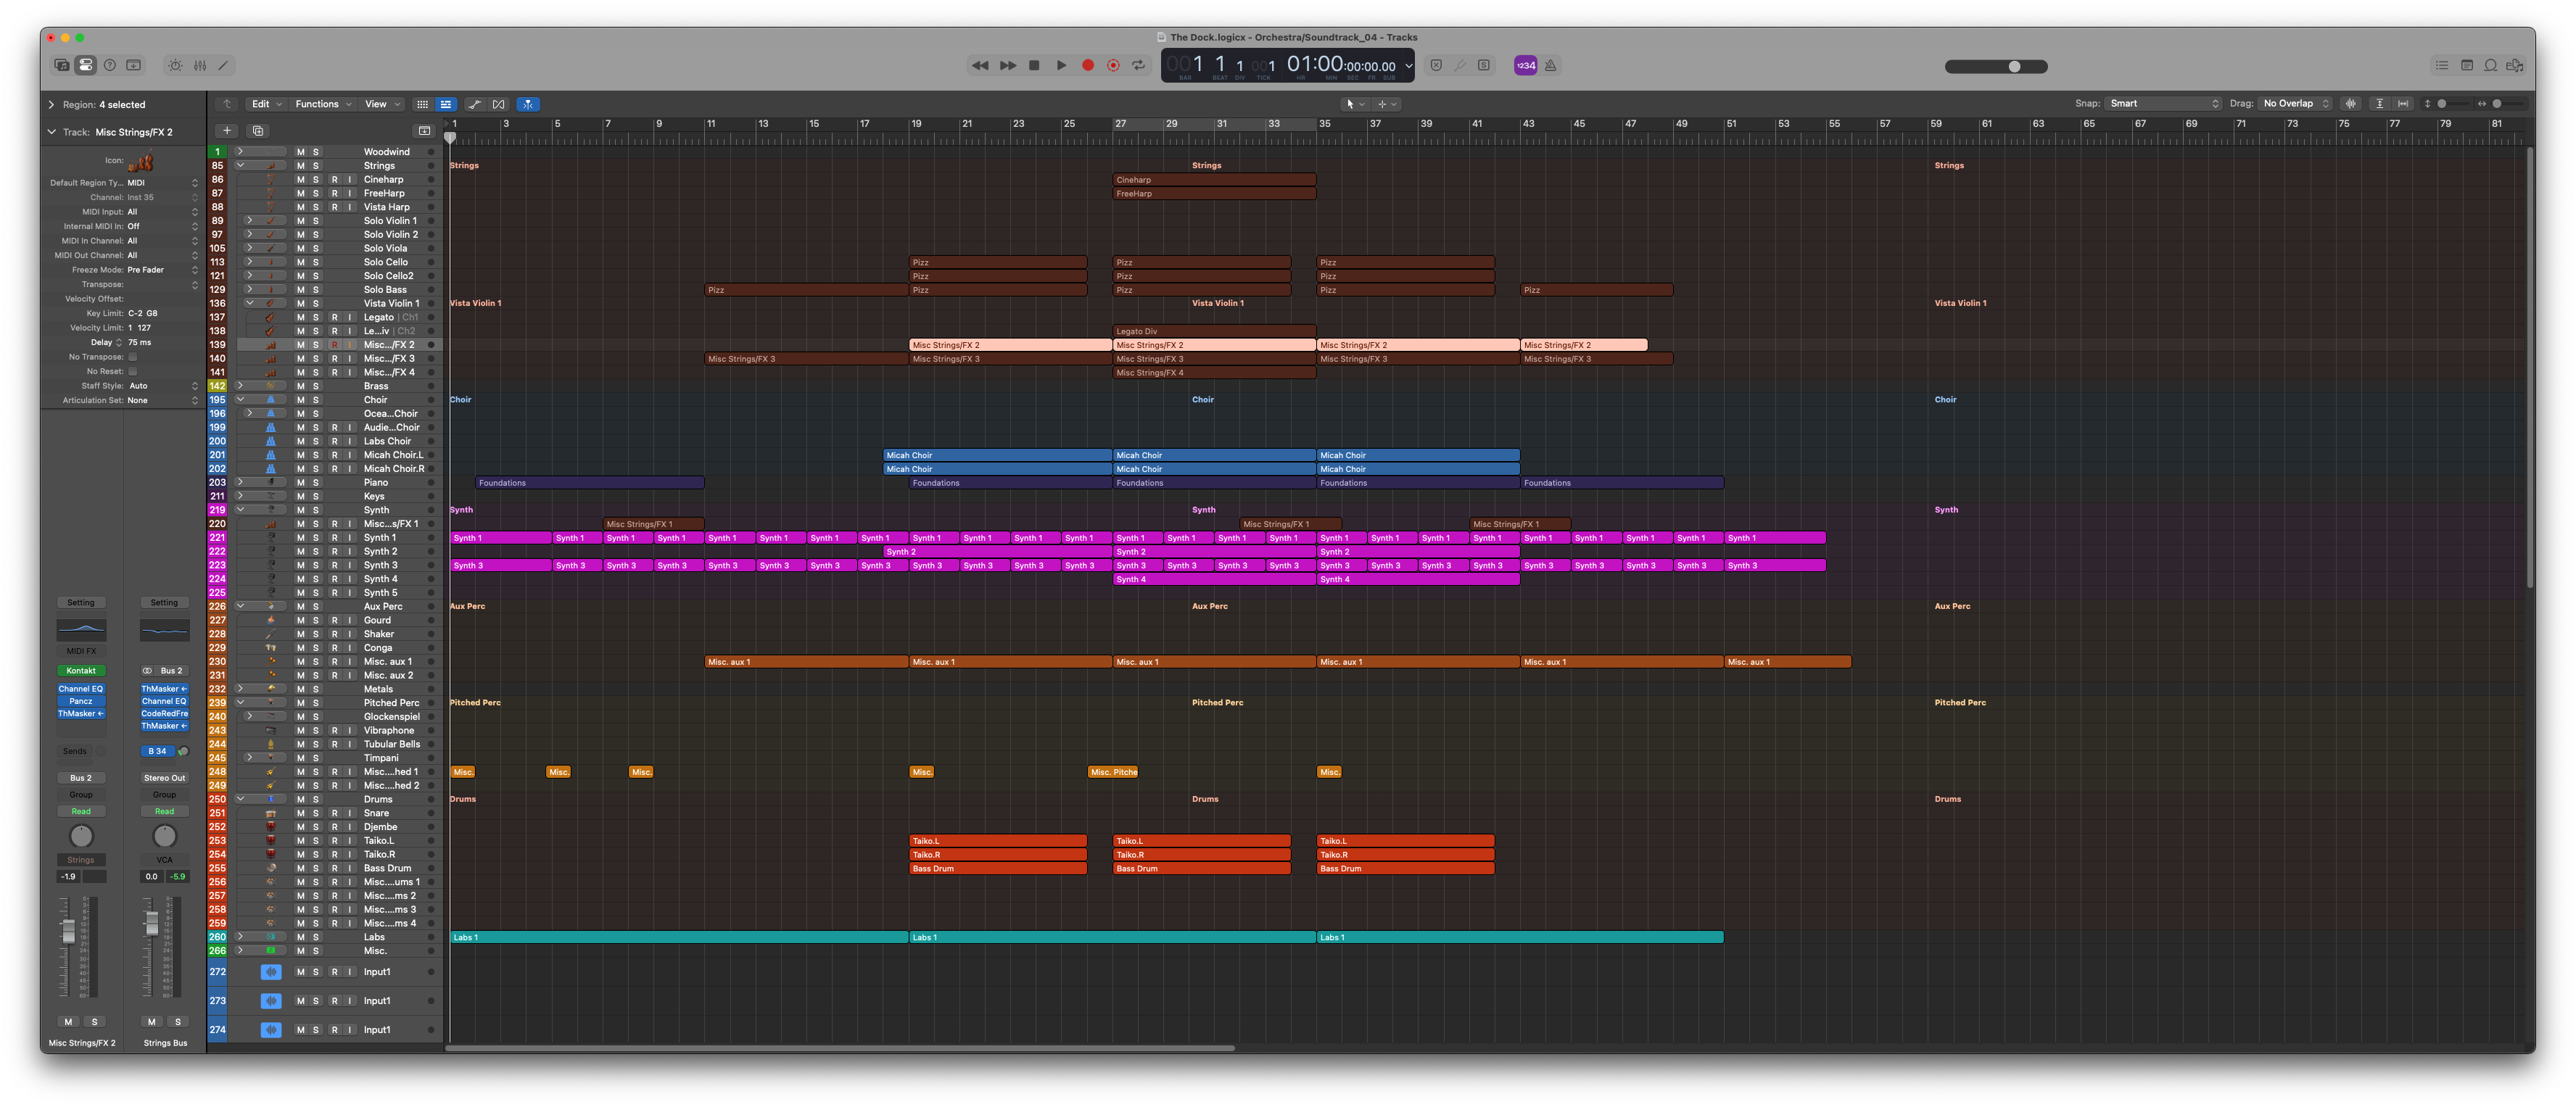Toggle the Cycle mode button
This screenshot has width=2576, height=1107.
click(x=1138, y=65)
